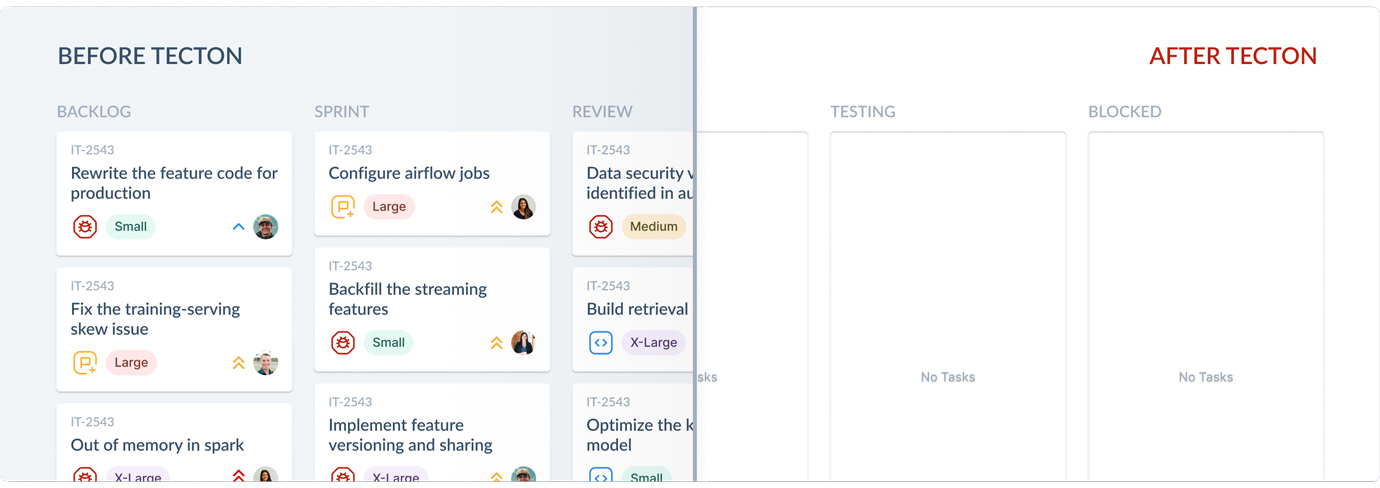Select Small tag on Rewrite feature code card

131,227
